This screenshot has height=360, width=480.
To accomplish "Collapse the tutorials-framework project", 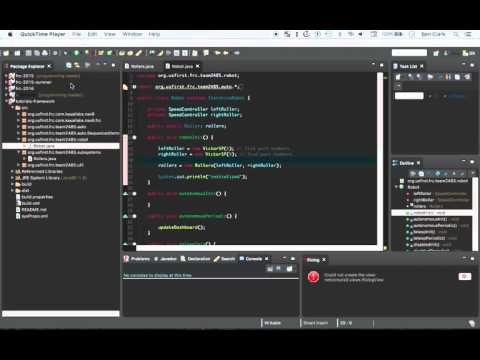I will pyautogui.click(x=6, y=101).
